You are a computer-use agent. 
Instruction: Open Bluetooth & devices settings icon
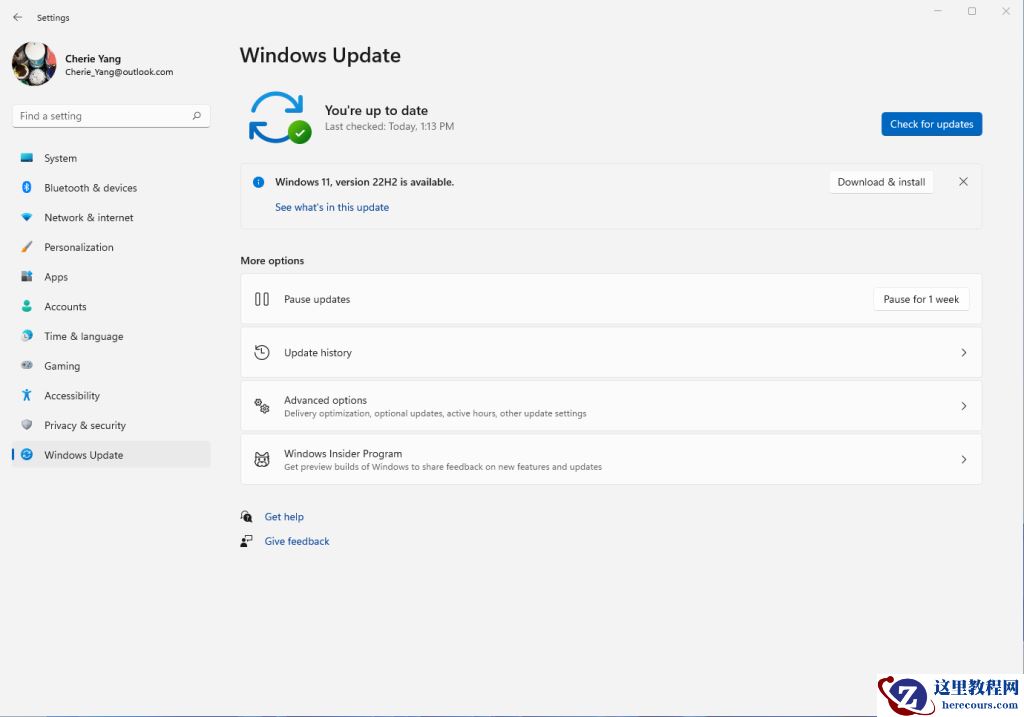[27, 187]
